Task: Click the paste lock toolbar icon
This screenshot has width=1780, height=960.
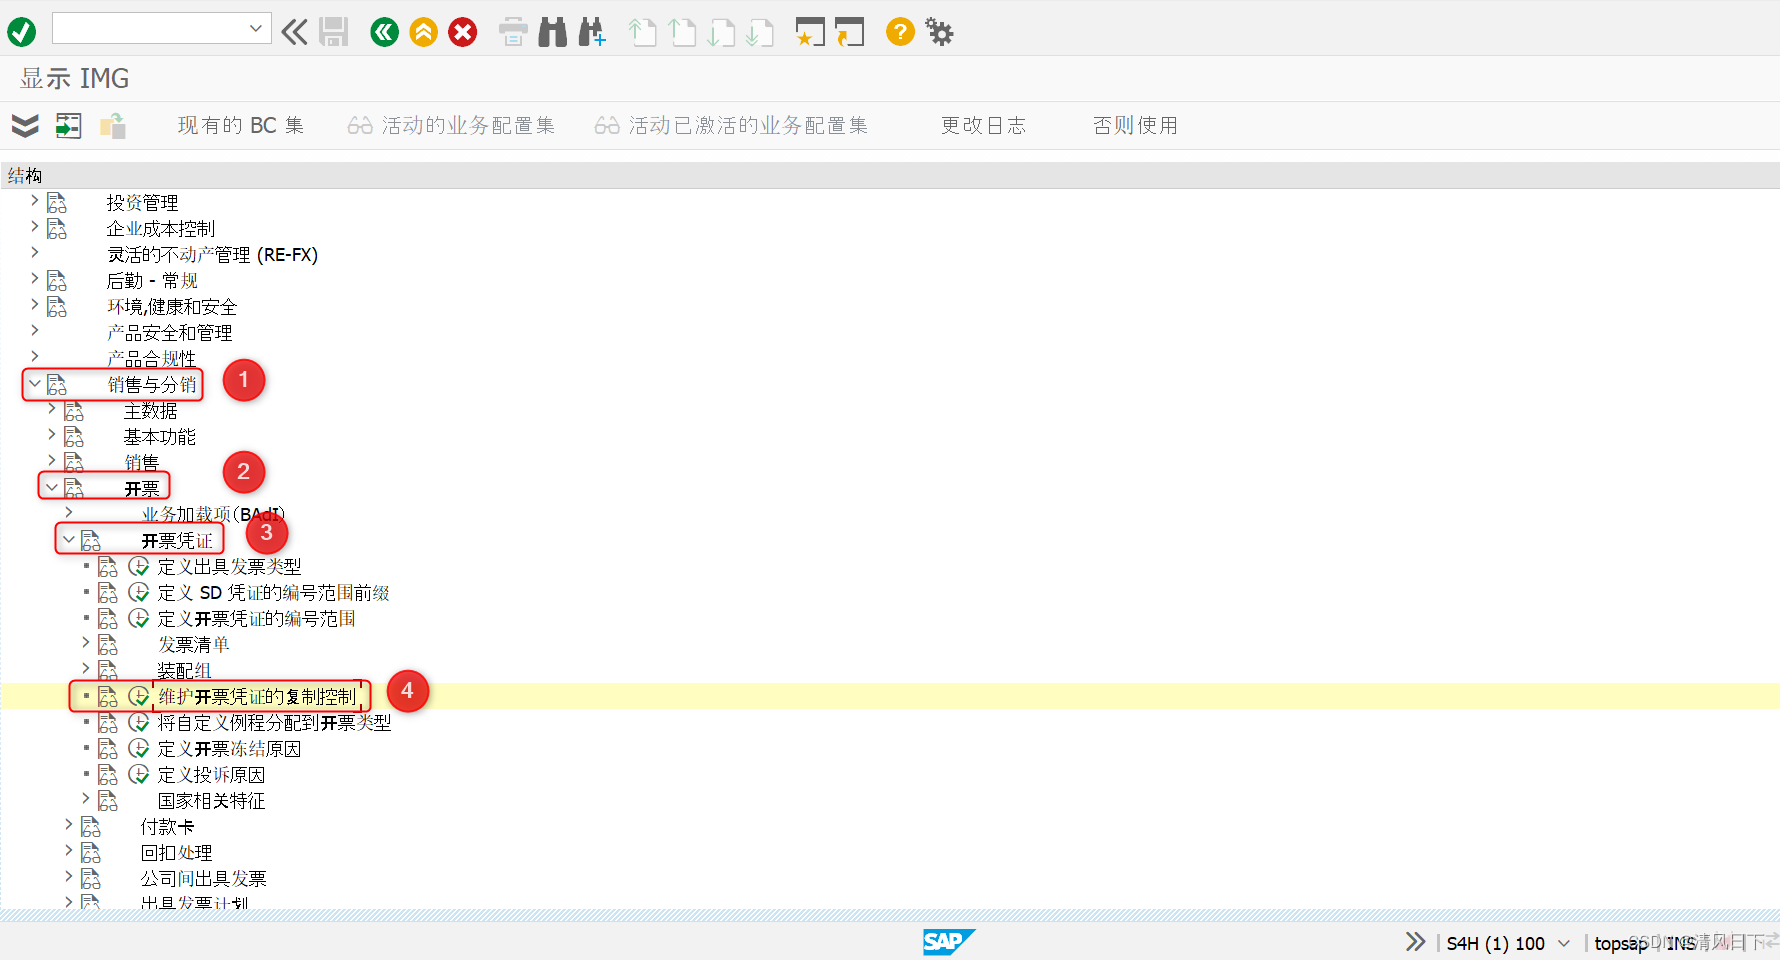Action: (112, 125)
